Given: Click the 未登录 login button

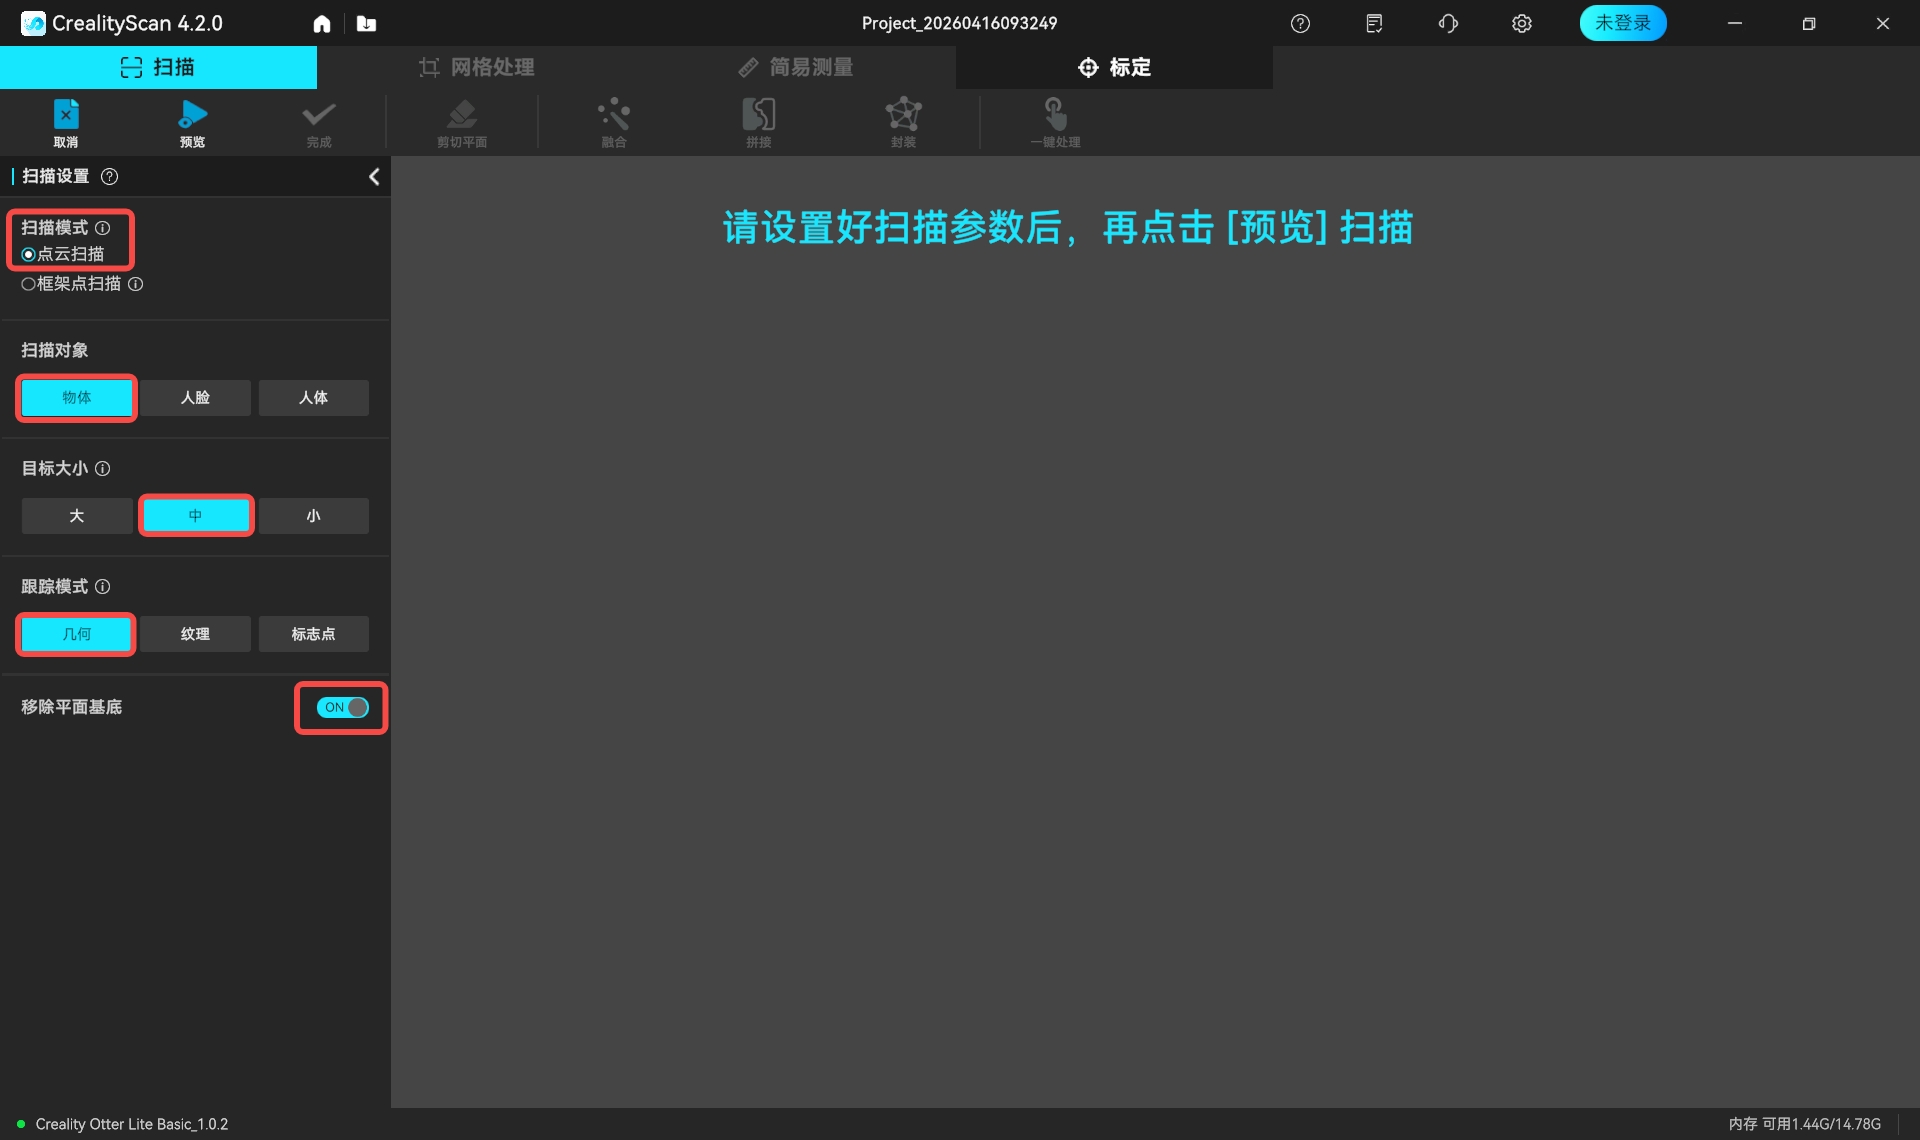Looking at the screenshot, I should point(1622,23).
